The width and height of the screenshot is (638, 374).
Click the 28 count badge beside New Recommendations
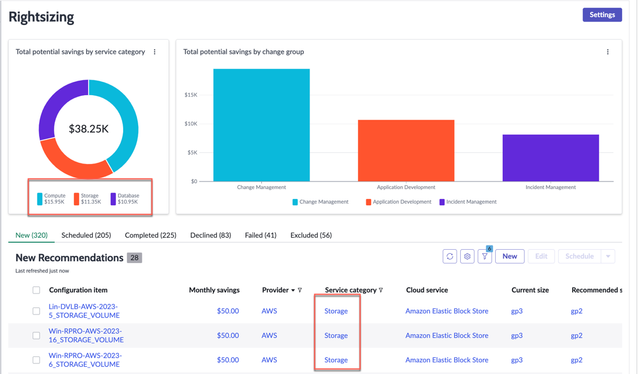pos(134,258)
